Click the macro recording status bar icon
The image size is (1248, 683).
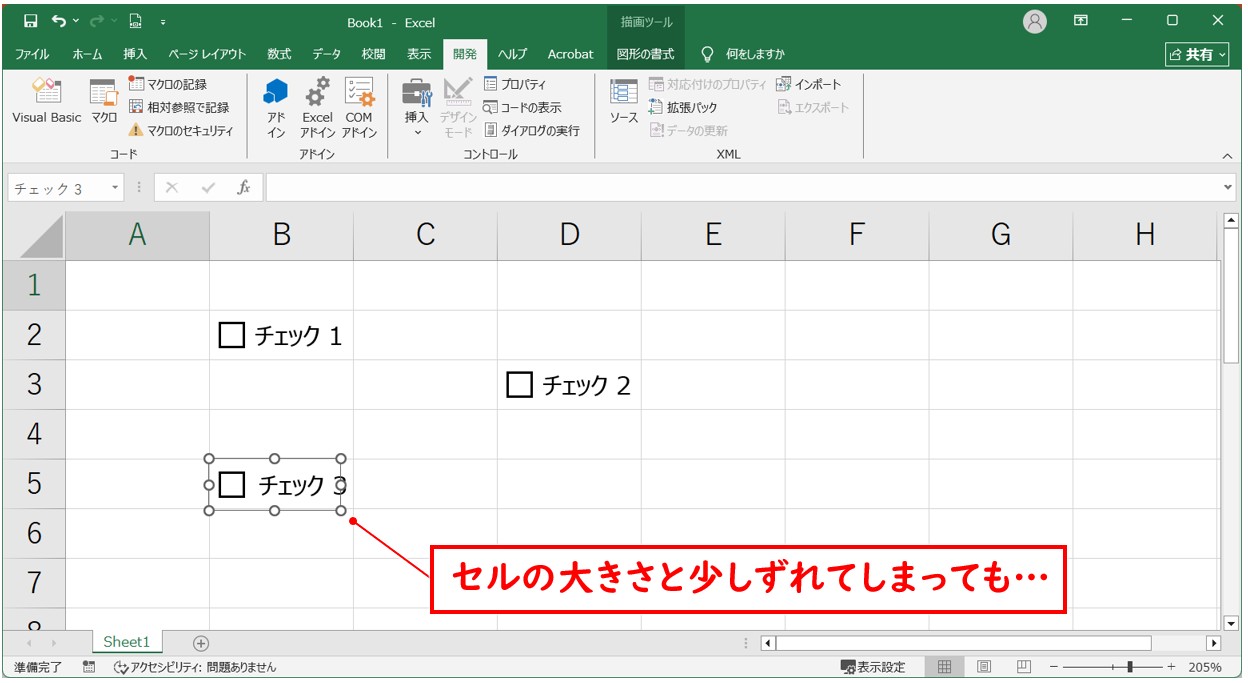[88, 667]
